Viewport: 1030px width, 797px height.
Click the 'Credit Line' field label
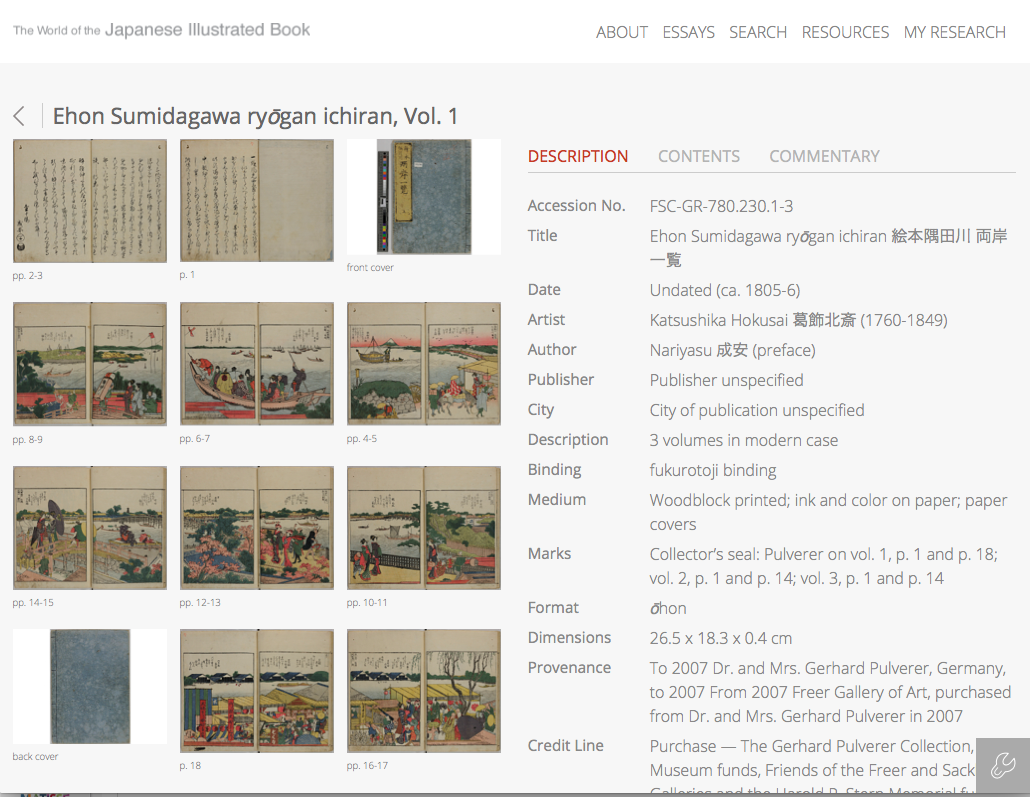pos(566,746)
